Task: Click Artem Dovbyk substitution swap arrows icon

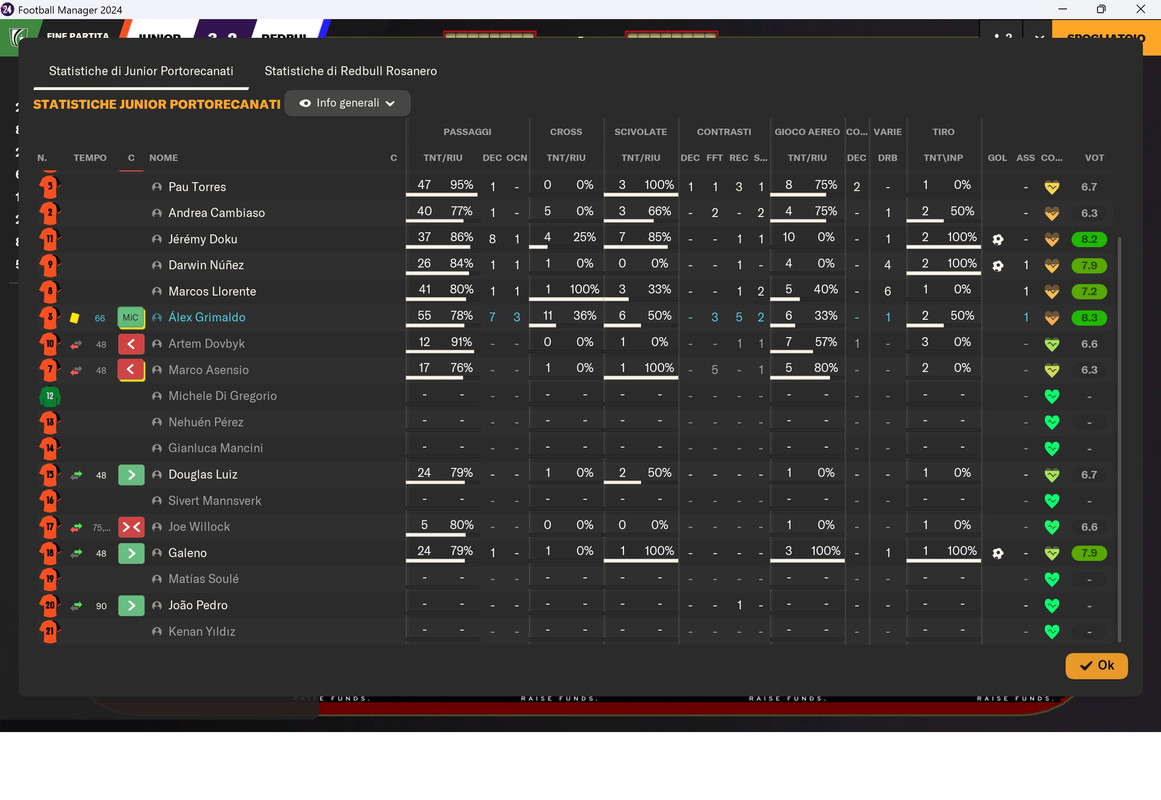Action: tap(76, 344)
